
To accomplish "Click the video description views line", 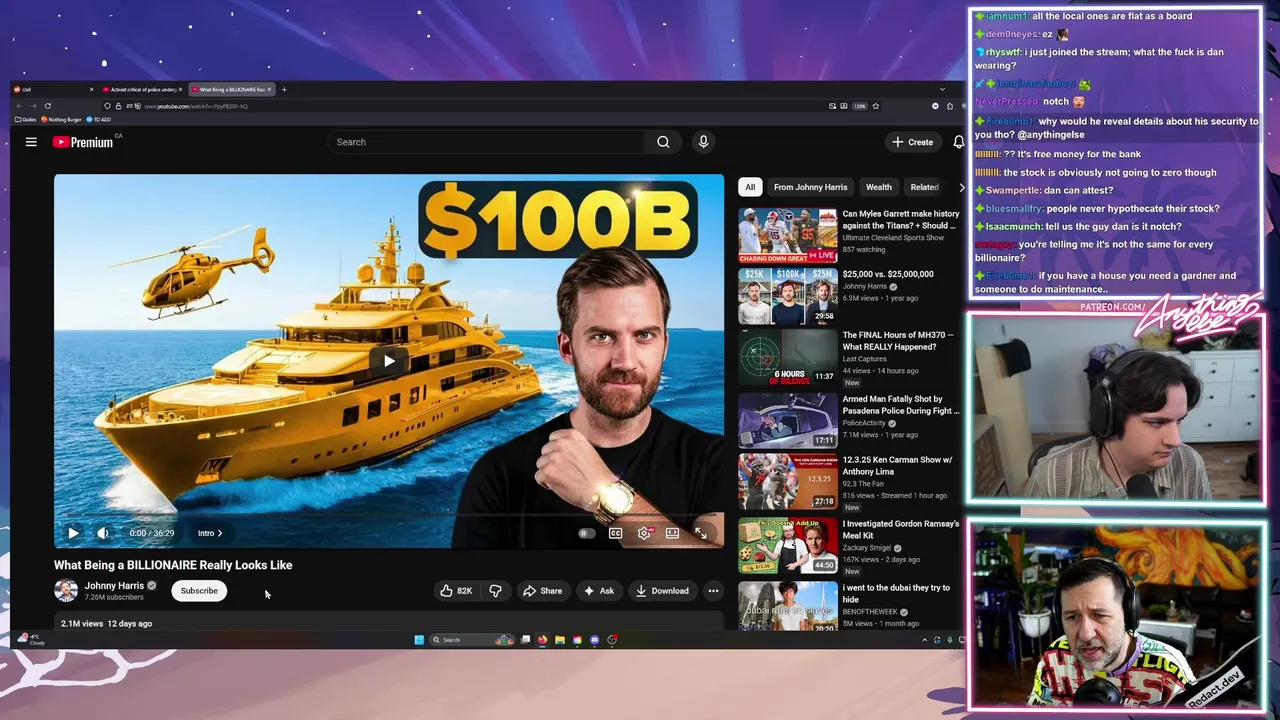I will [106, 624].
